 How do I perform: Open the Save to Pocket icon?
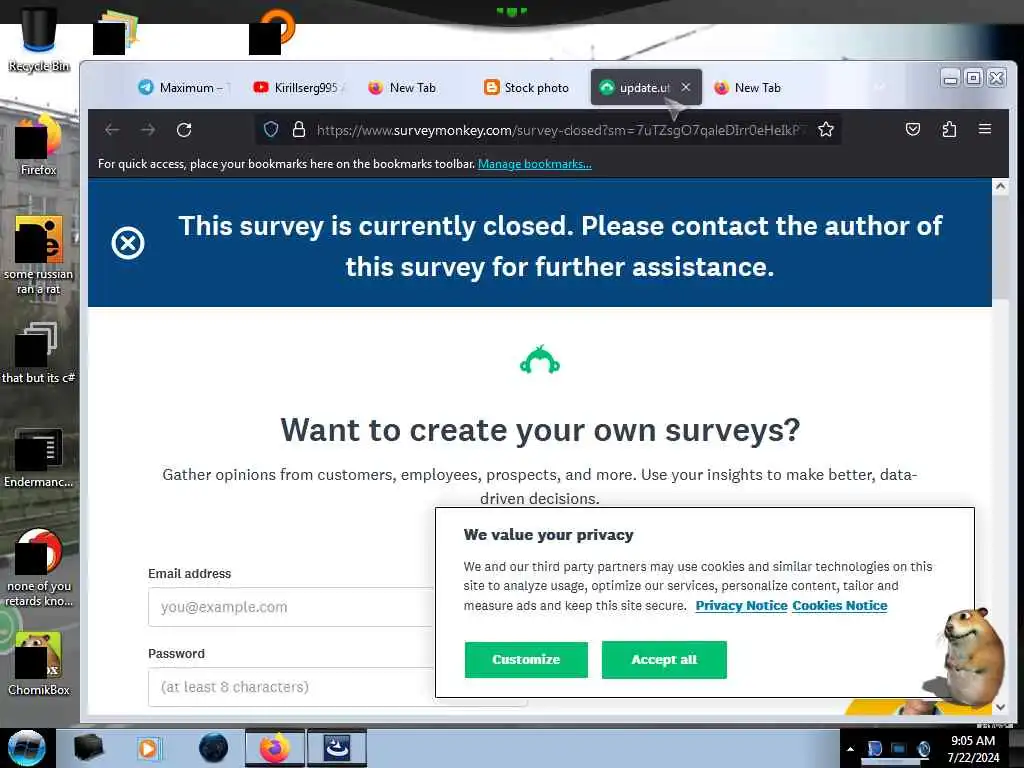click(913, 129)
